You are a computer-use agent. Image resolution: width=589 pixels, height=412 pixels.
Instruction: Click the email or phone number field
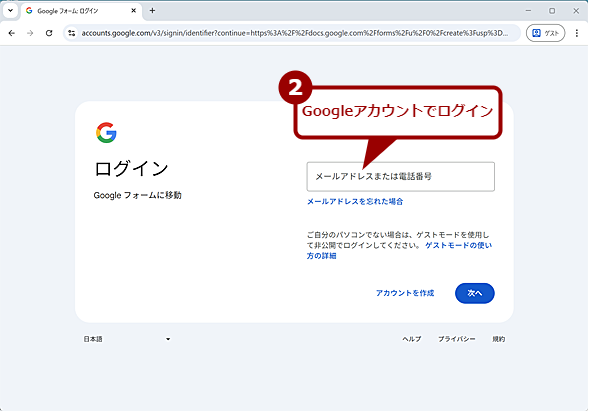tap(400, 177)
